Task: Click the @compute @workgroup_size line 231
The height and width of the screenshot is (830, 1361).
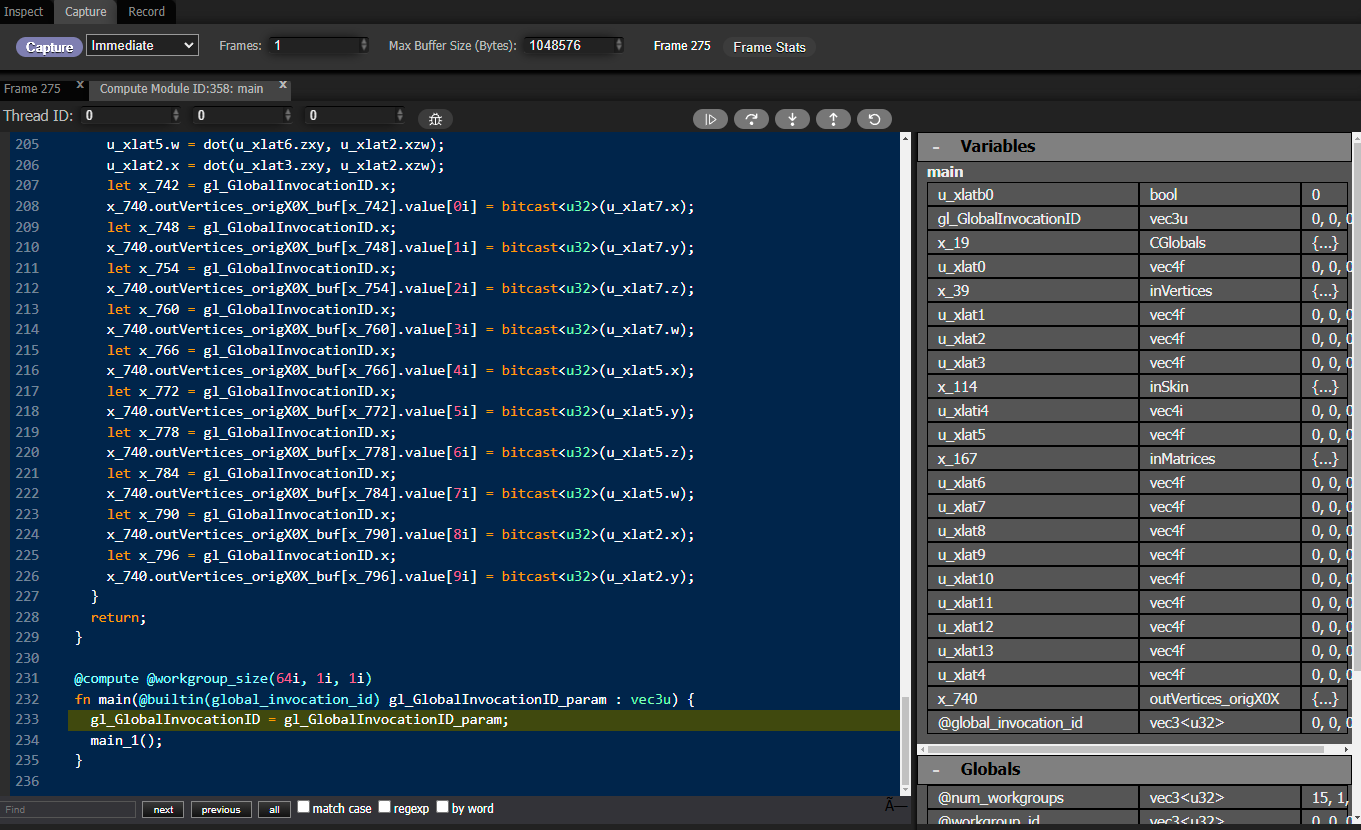Action: (x=223, y=679)
